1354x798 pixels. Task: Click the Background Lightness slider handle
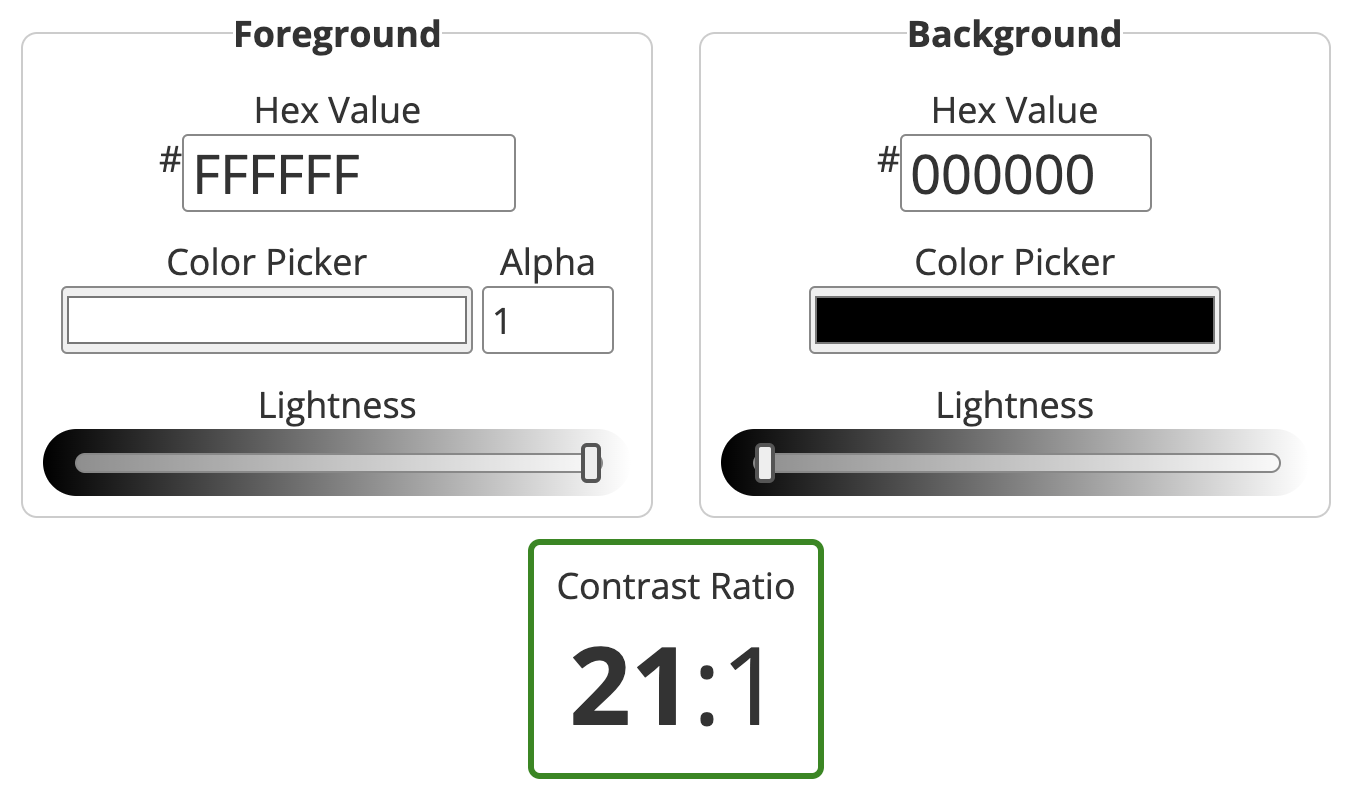click(764, 462)
